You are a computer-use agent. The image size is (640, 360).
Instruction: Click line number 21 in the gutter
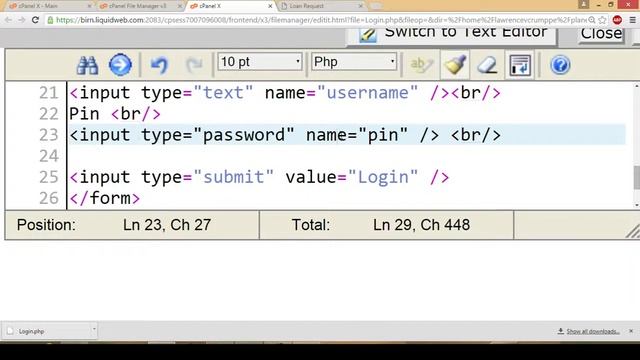tap(49, 93)
